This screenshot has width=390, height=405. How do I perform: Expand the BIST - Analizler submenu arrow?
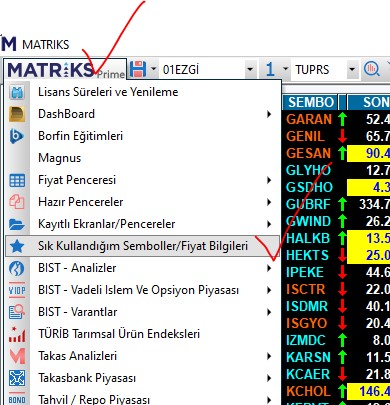coord(269,268)
